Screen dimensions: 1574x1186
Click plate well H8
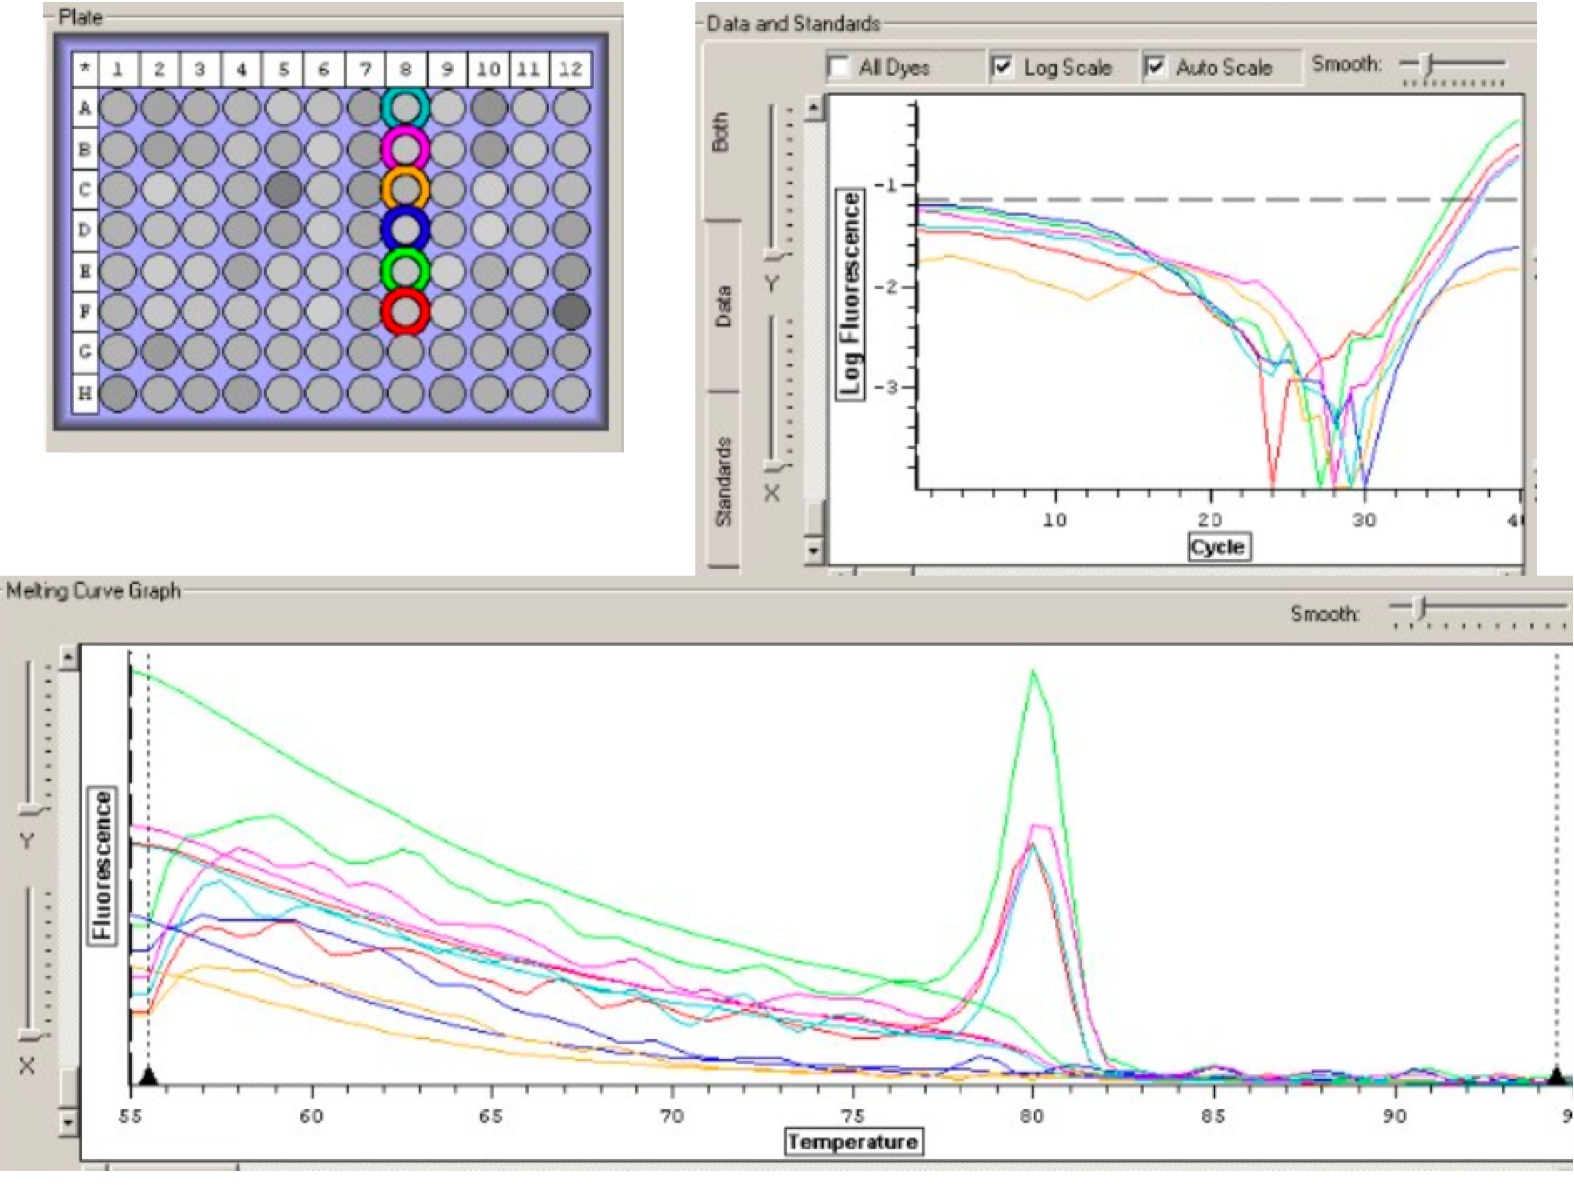405,393
